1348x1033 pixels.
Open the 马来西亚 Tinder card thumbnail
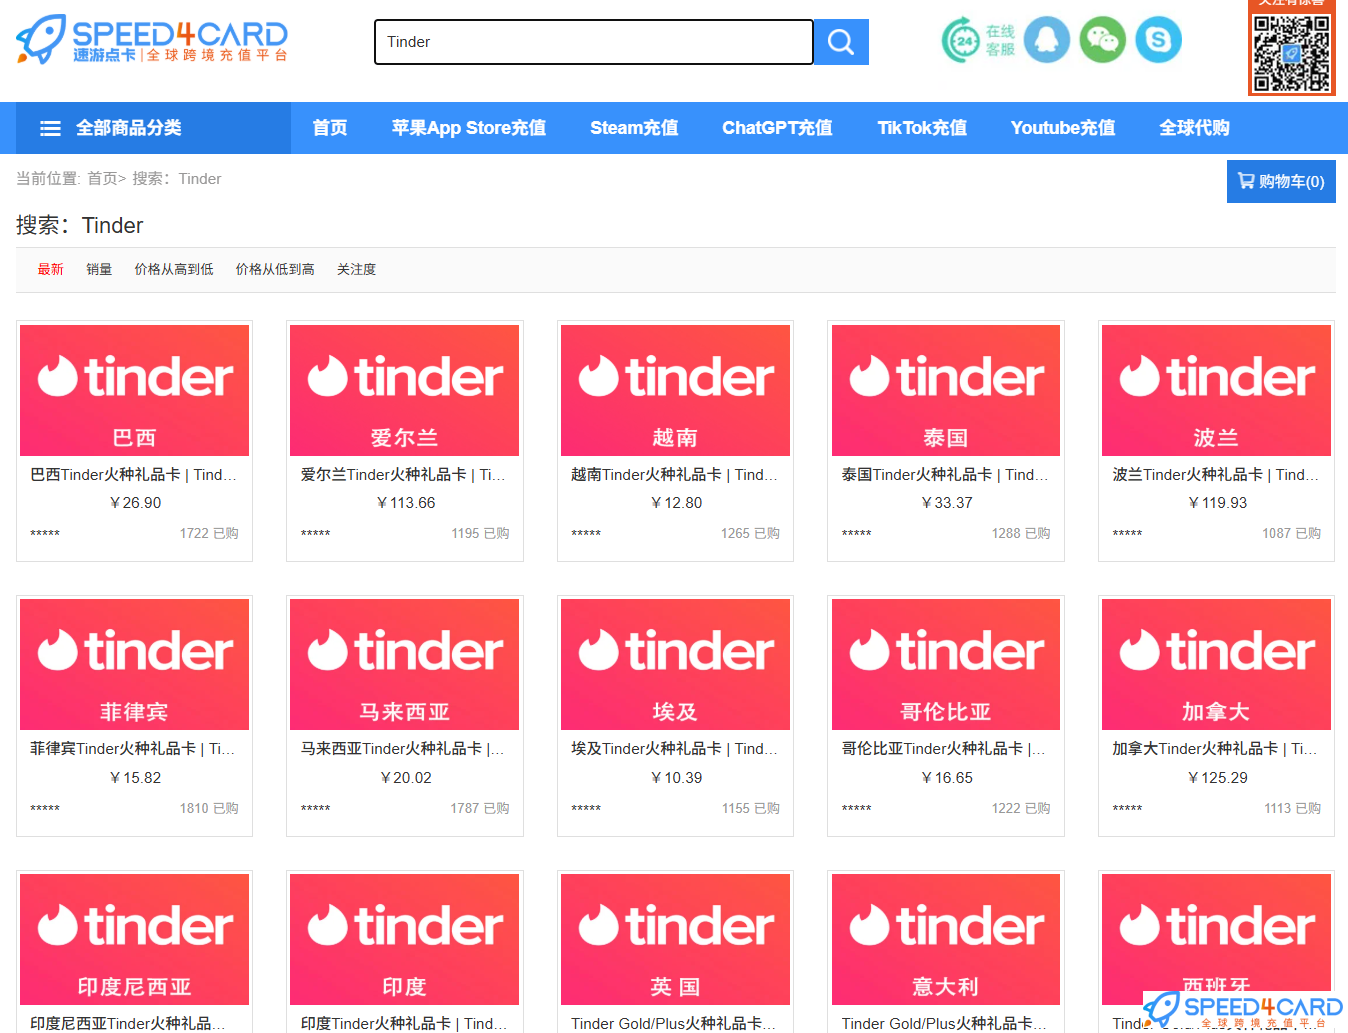pyautogui.click(x=405, y=664)
